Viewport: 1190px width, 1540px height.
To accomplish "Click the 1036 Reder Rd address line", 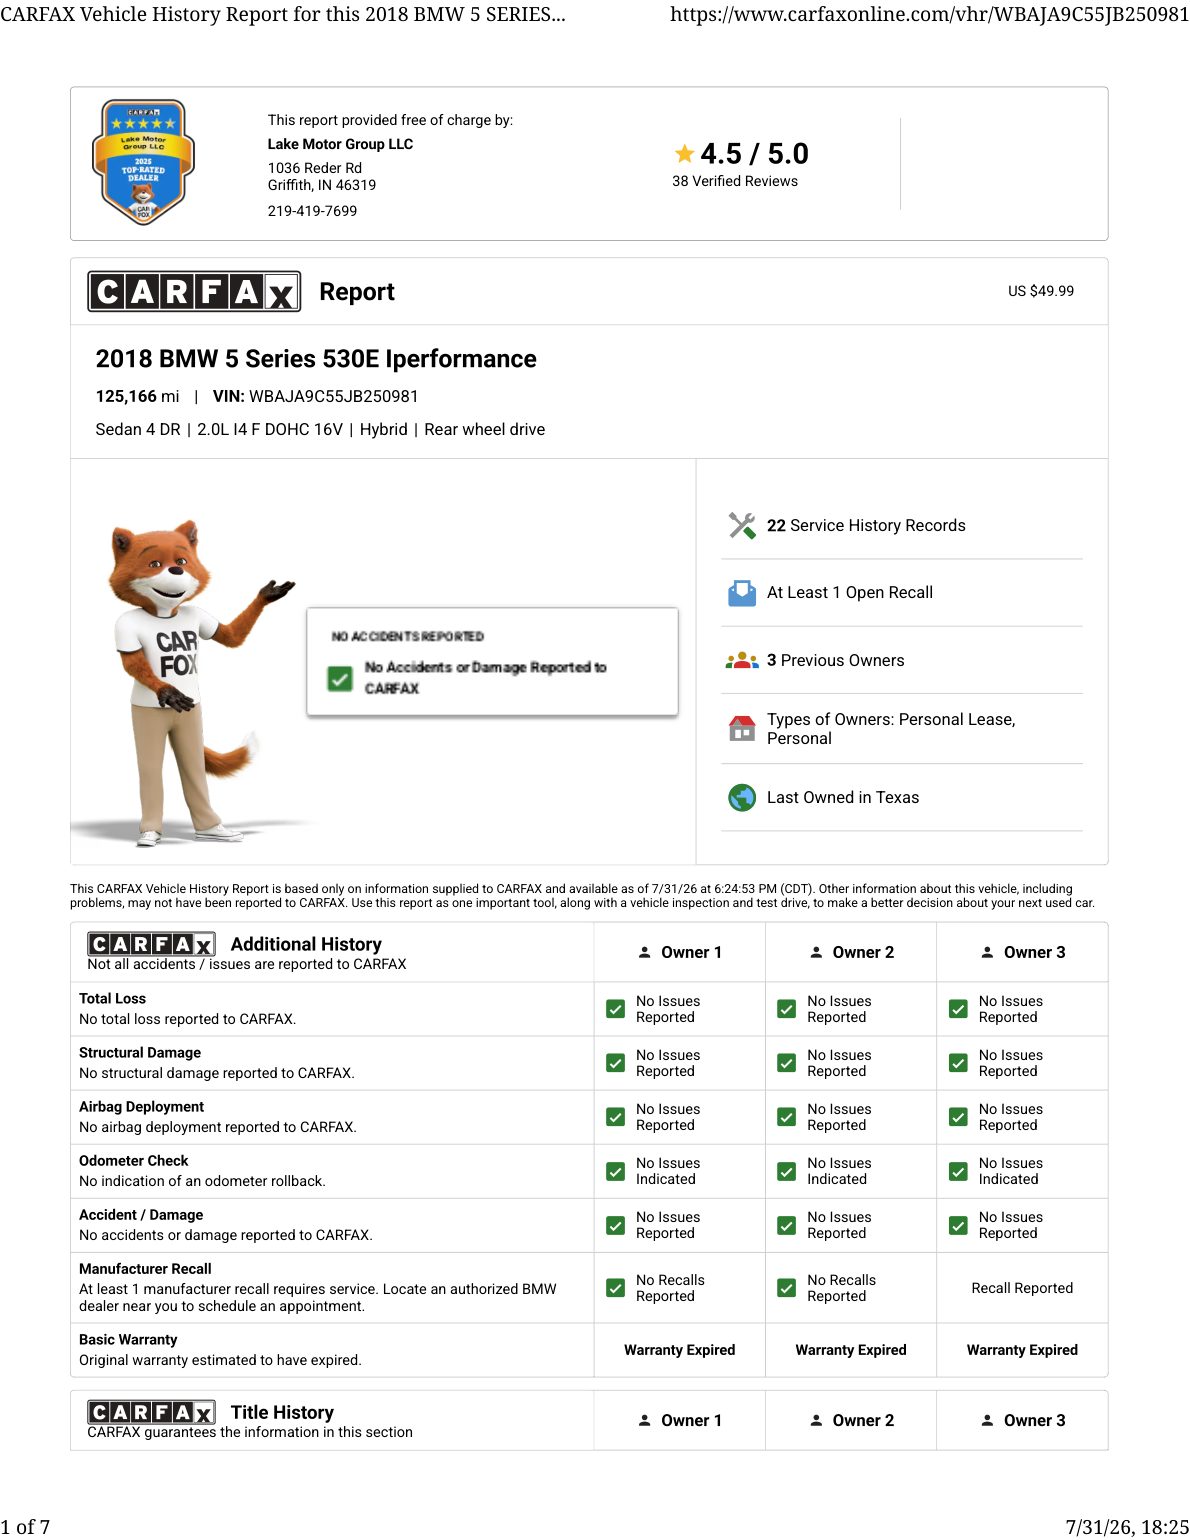I will pos(315,168).
